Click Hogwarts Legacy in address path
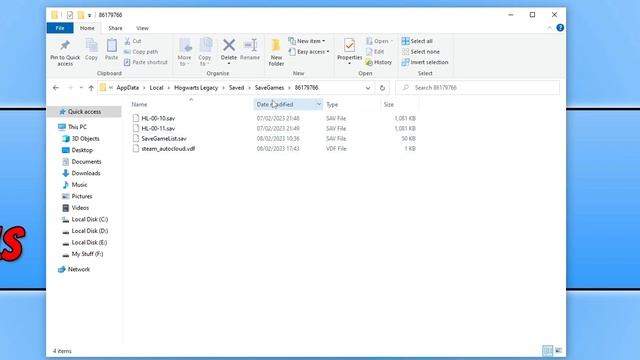640x360 pixels. (x=196, y=88)
